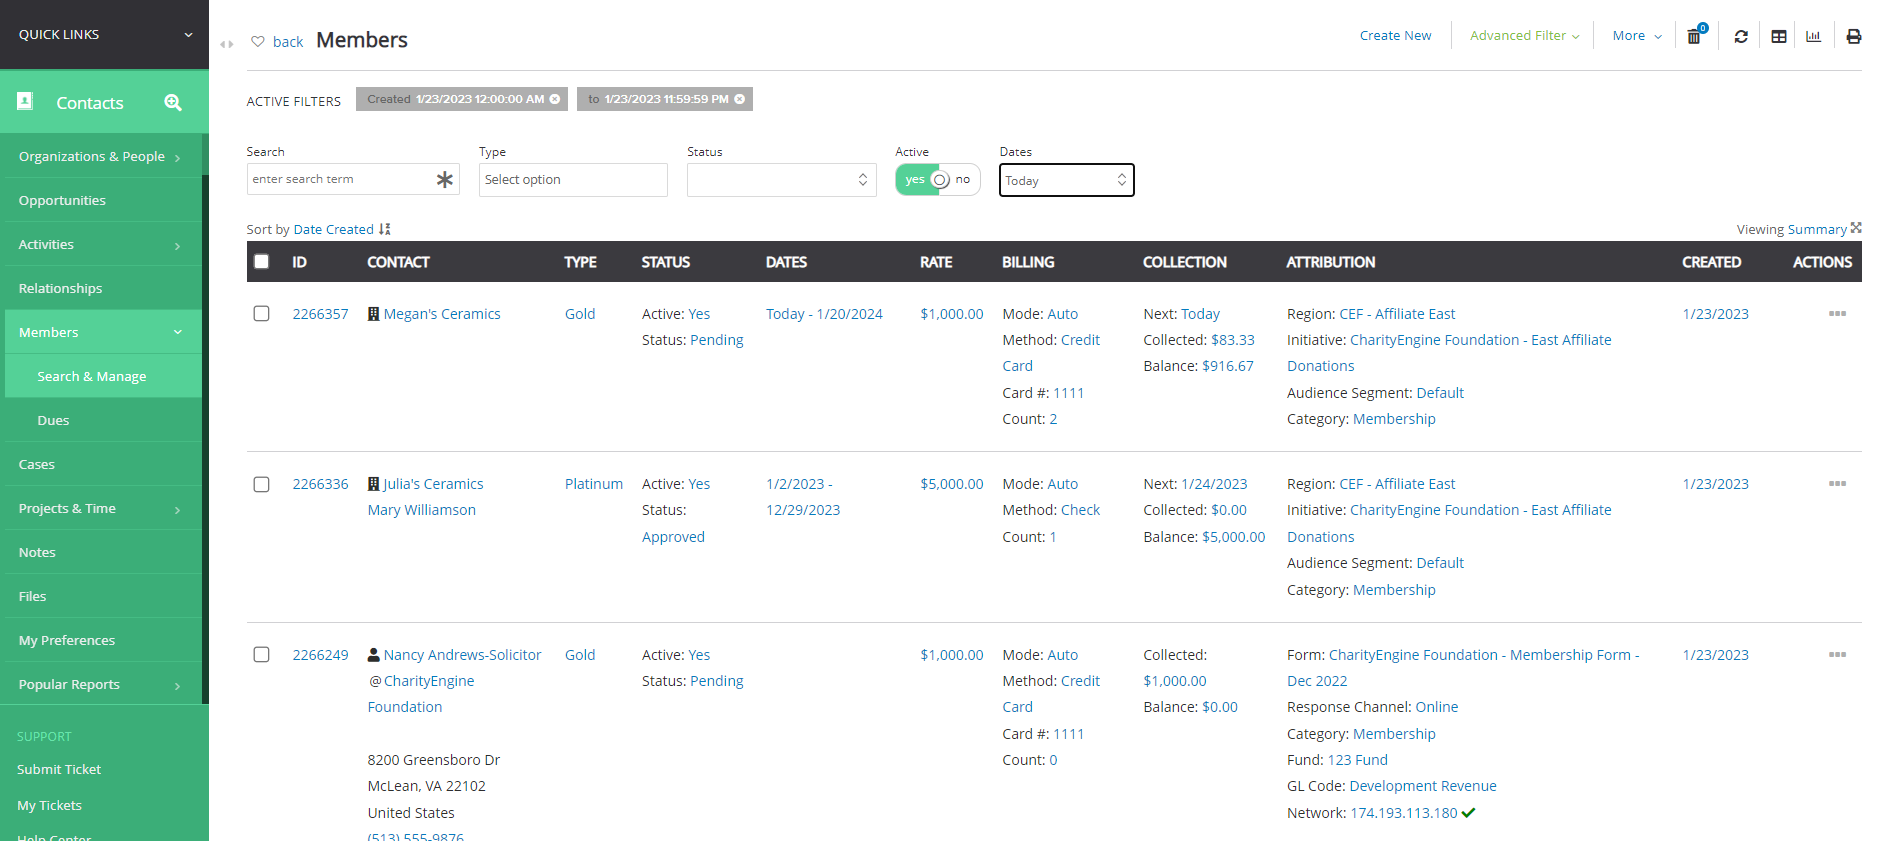The width and height of the screenshot is (1883, 841).
Task: Expand the Activities sidebar menu
Action: 101,245
